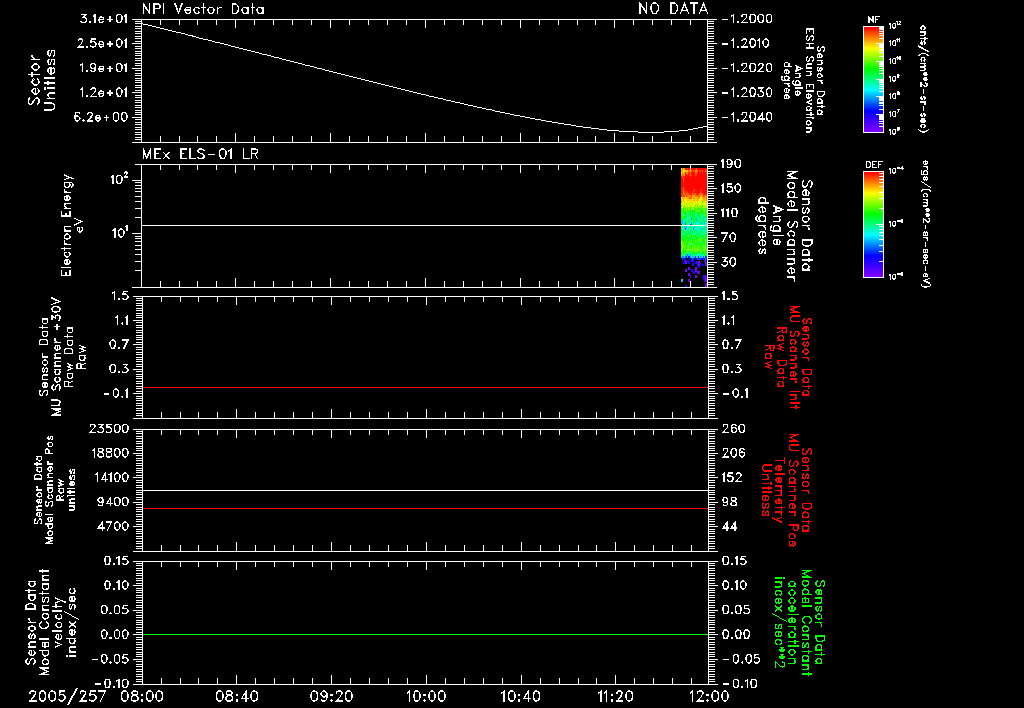The height and width of the screenshot is (708, 1024).
Task: Select the green 'Model Constant acceleration' label
Action: click(x=799, y=623)
